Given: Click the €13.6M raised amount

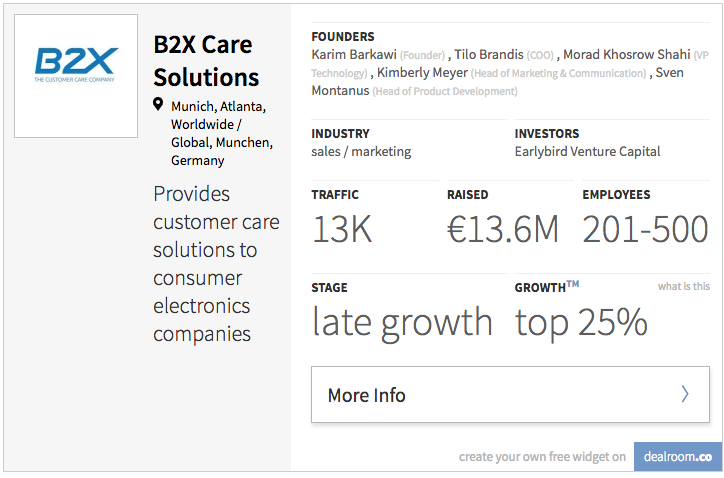Looking at the screenshot, I should click(x=503, y=229).
